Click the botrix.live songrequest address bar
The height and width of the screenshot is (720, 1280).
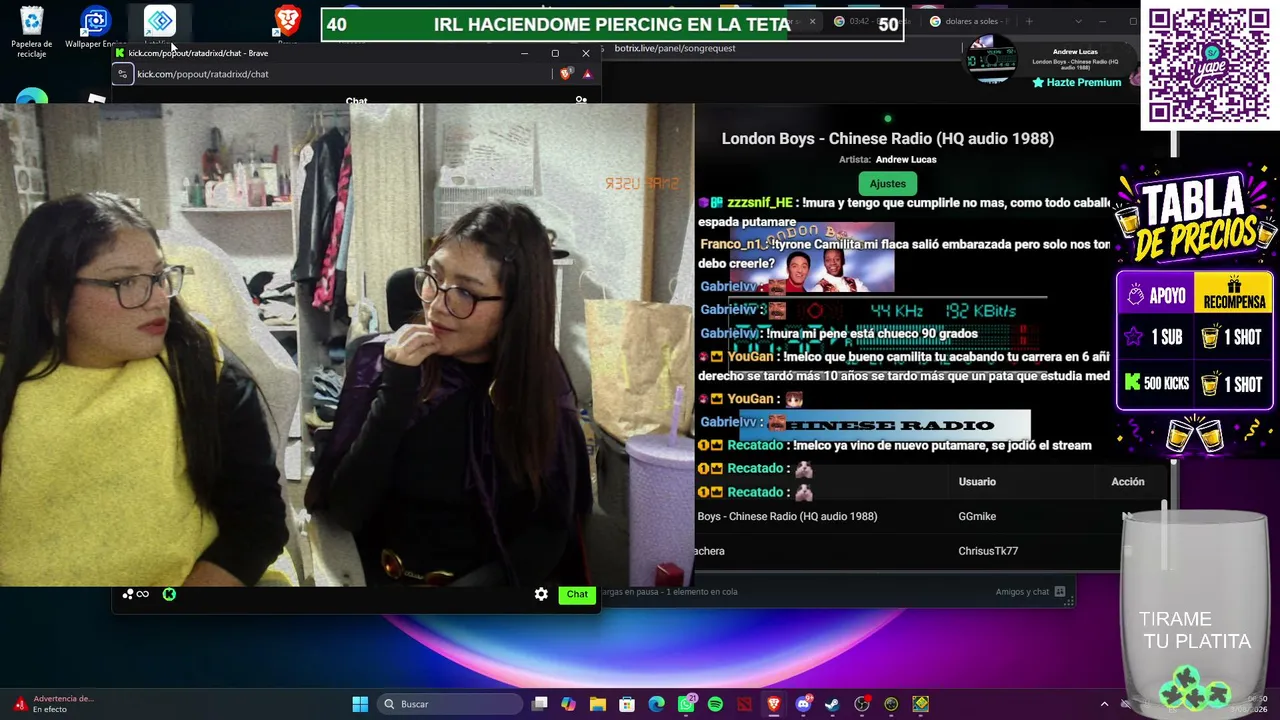tap(675, 48)
